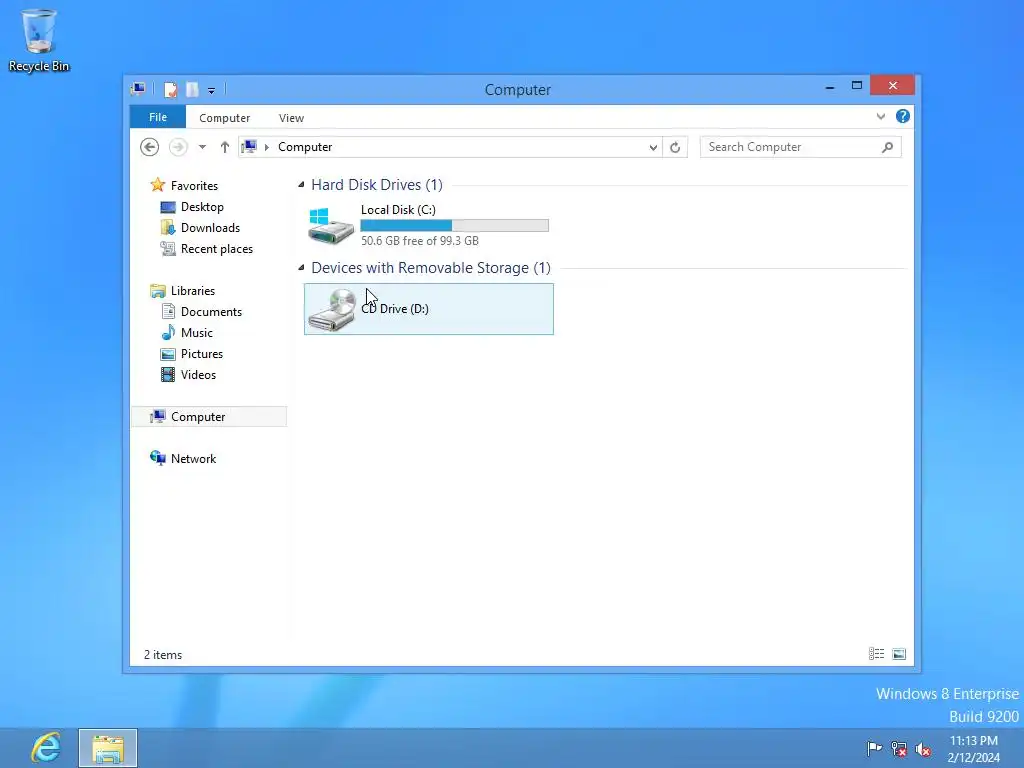Viewport: 1024px width, 768px height.
Task: Open Downloads under Favorites
Action: tap(210, 227)
